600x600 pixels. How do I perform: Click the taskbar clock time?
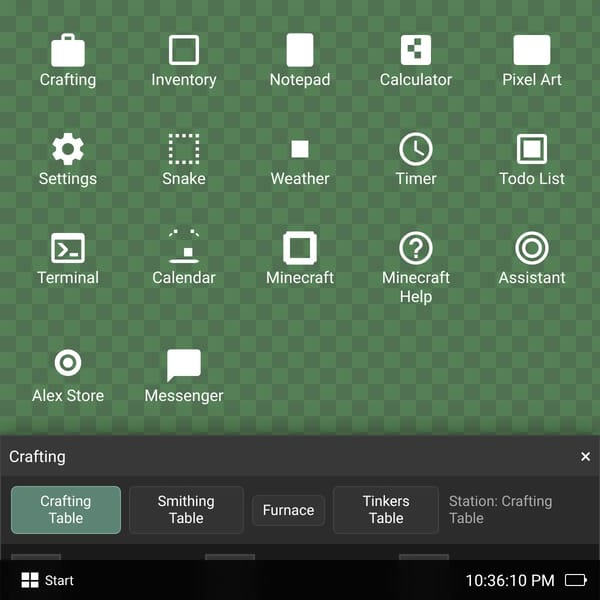[510, 580]
